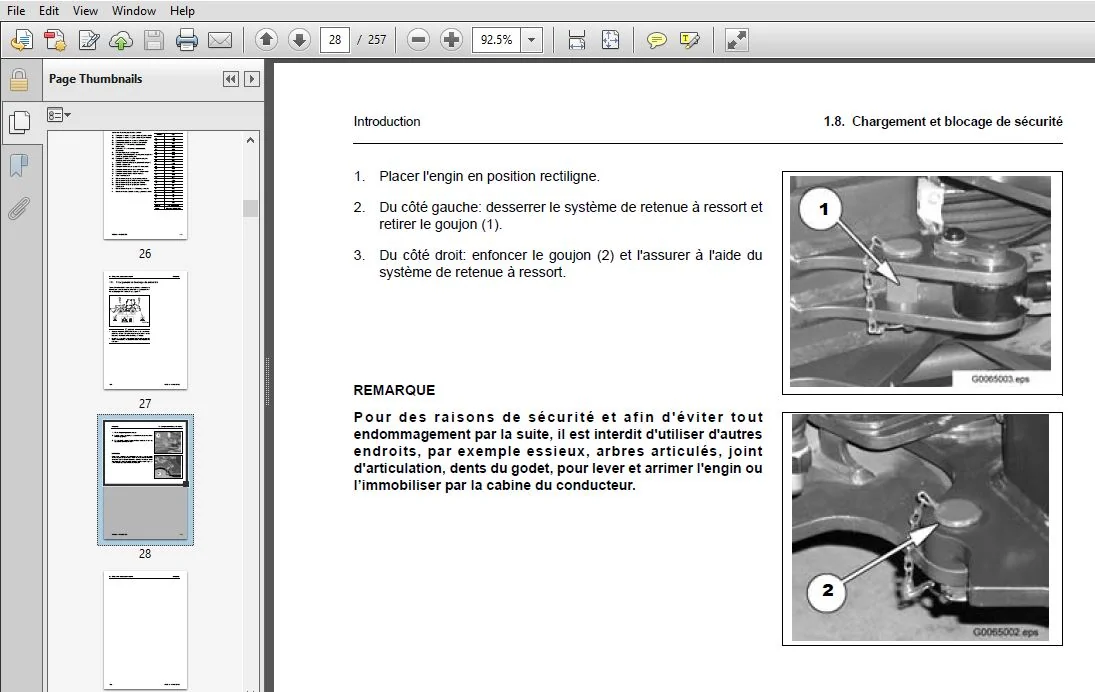
Task: Select page 28 thumbnail
Action: click(x=145, y=479)
